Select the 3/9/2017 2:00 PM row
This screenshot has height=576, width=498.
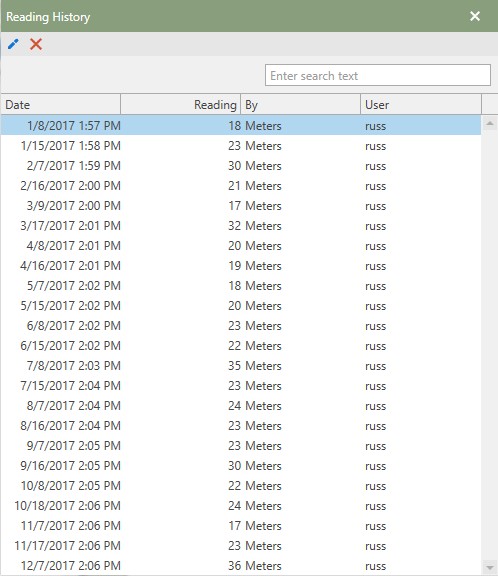coord(241,206)
